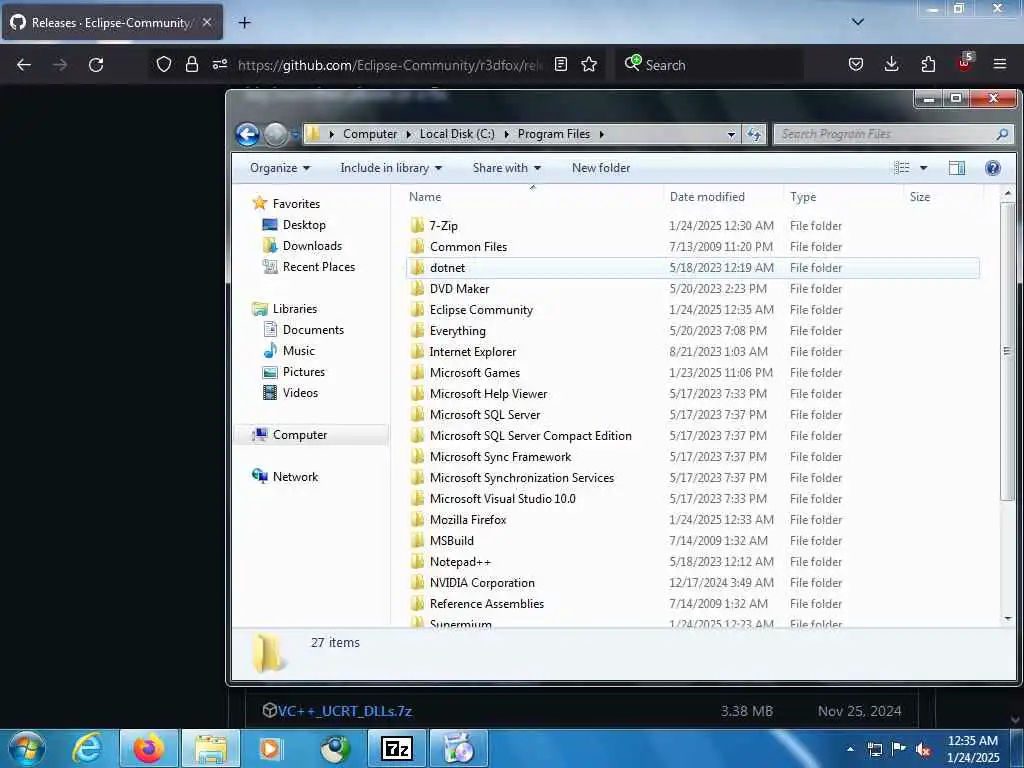
Task: Open 7-Zip taskbar icon
Action: 397,748
